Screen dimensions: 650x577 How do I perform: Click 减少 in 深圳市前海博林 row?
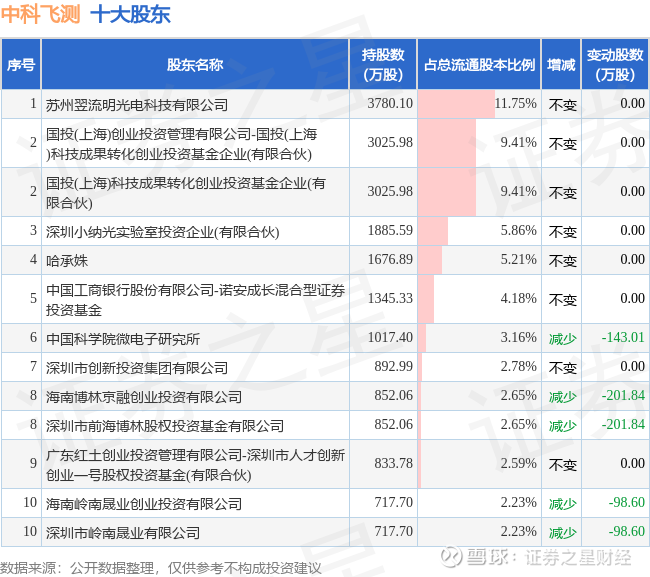(563, 426)
